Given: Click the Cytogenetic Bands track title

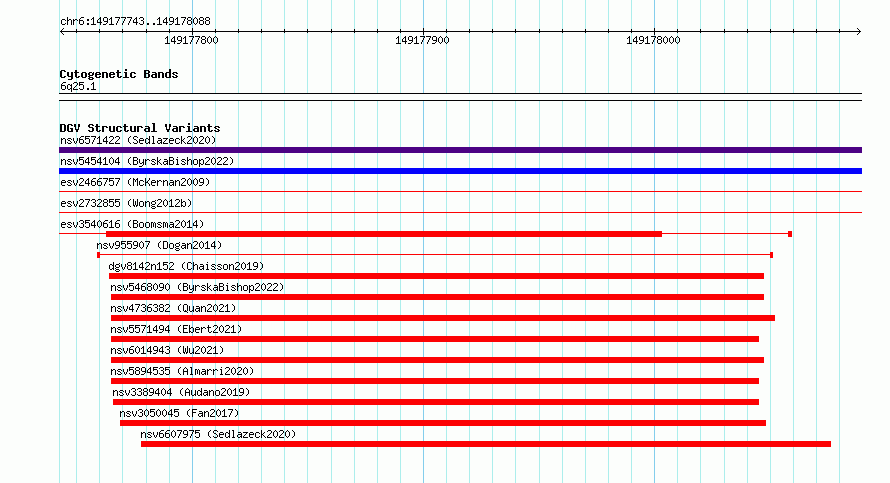Looking at the screenshot, I should (119, 74).
